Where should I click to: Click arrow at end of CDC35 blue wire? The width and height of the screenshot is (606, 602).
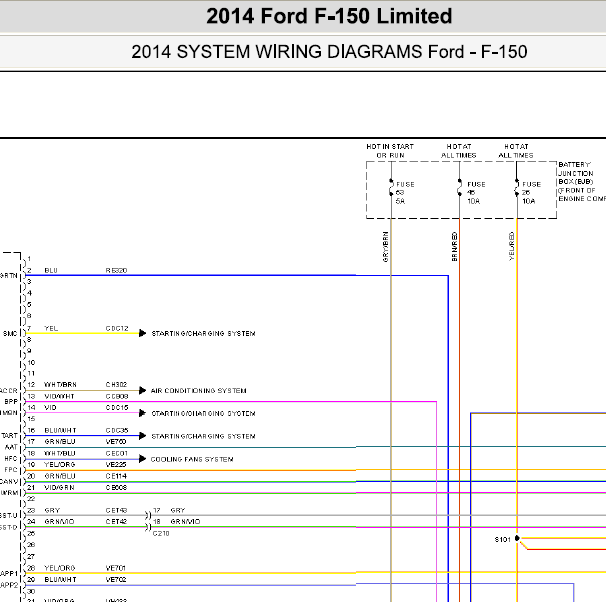tap(143, 436)
